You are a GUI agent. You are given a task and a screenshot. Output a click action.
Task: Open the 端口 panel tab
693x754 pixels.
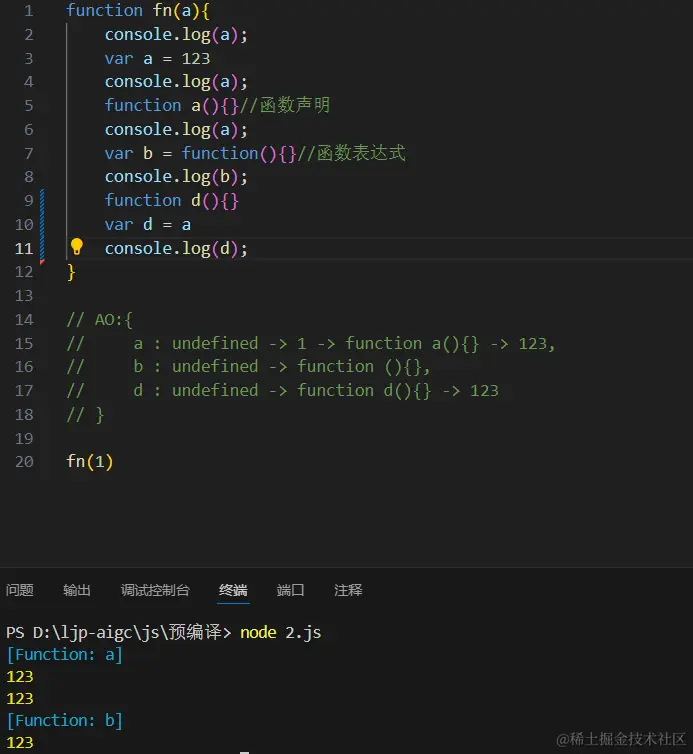(290, 590)
